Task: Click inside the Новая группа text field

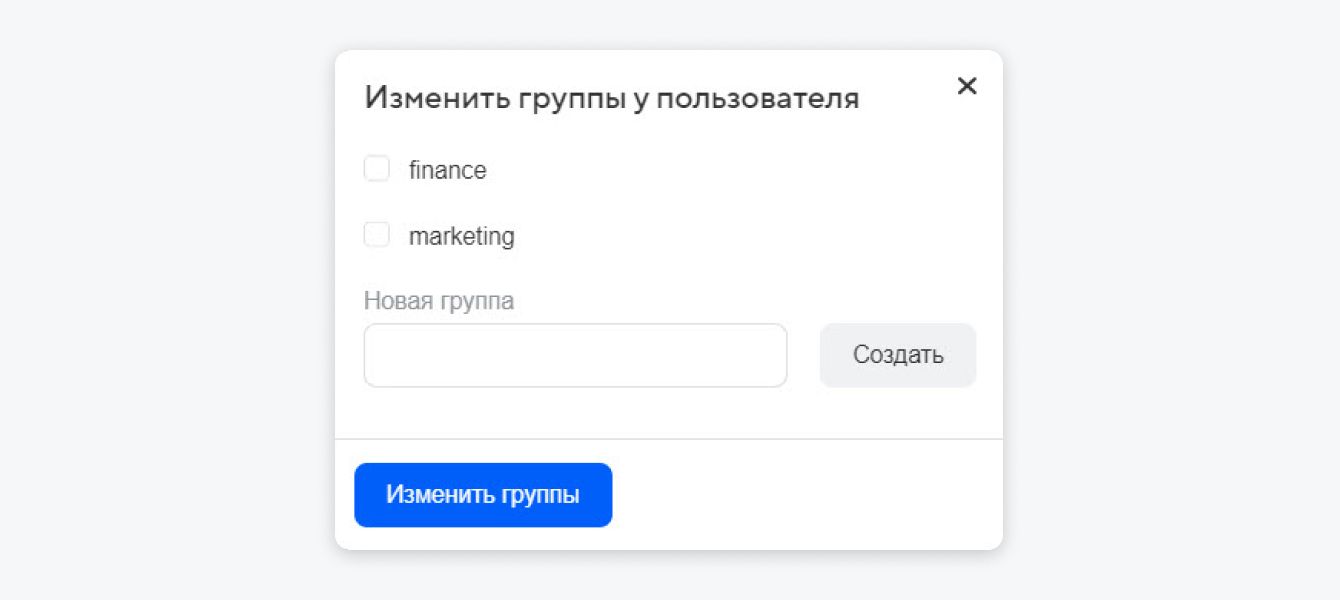Action: coord(575,355)
